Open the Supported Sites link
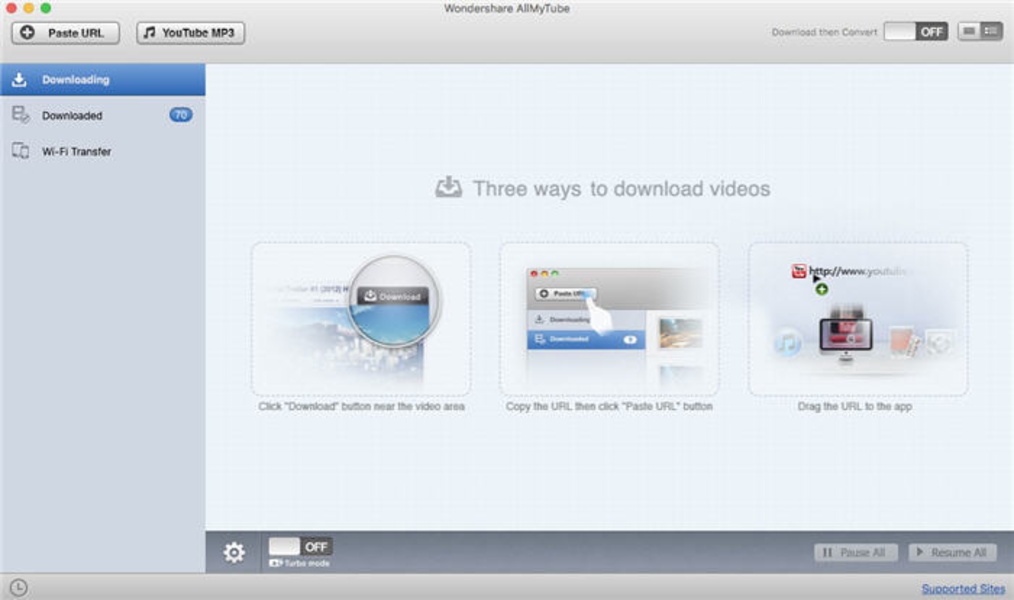This screenshot has height=600, width=1014. click(x=963, y=589)
